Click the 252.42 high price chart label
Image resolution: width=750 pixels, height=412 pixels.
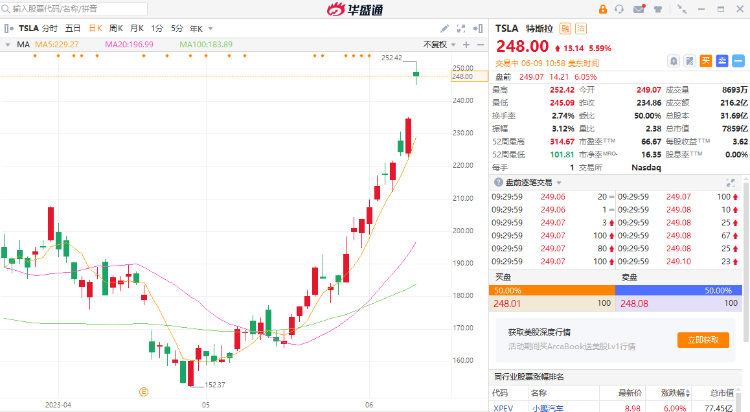392,57
